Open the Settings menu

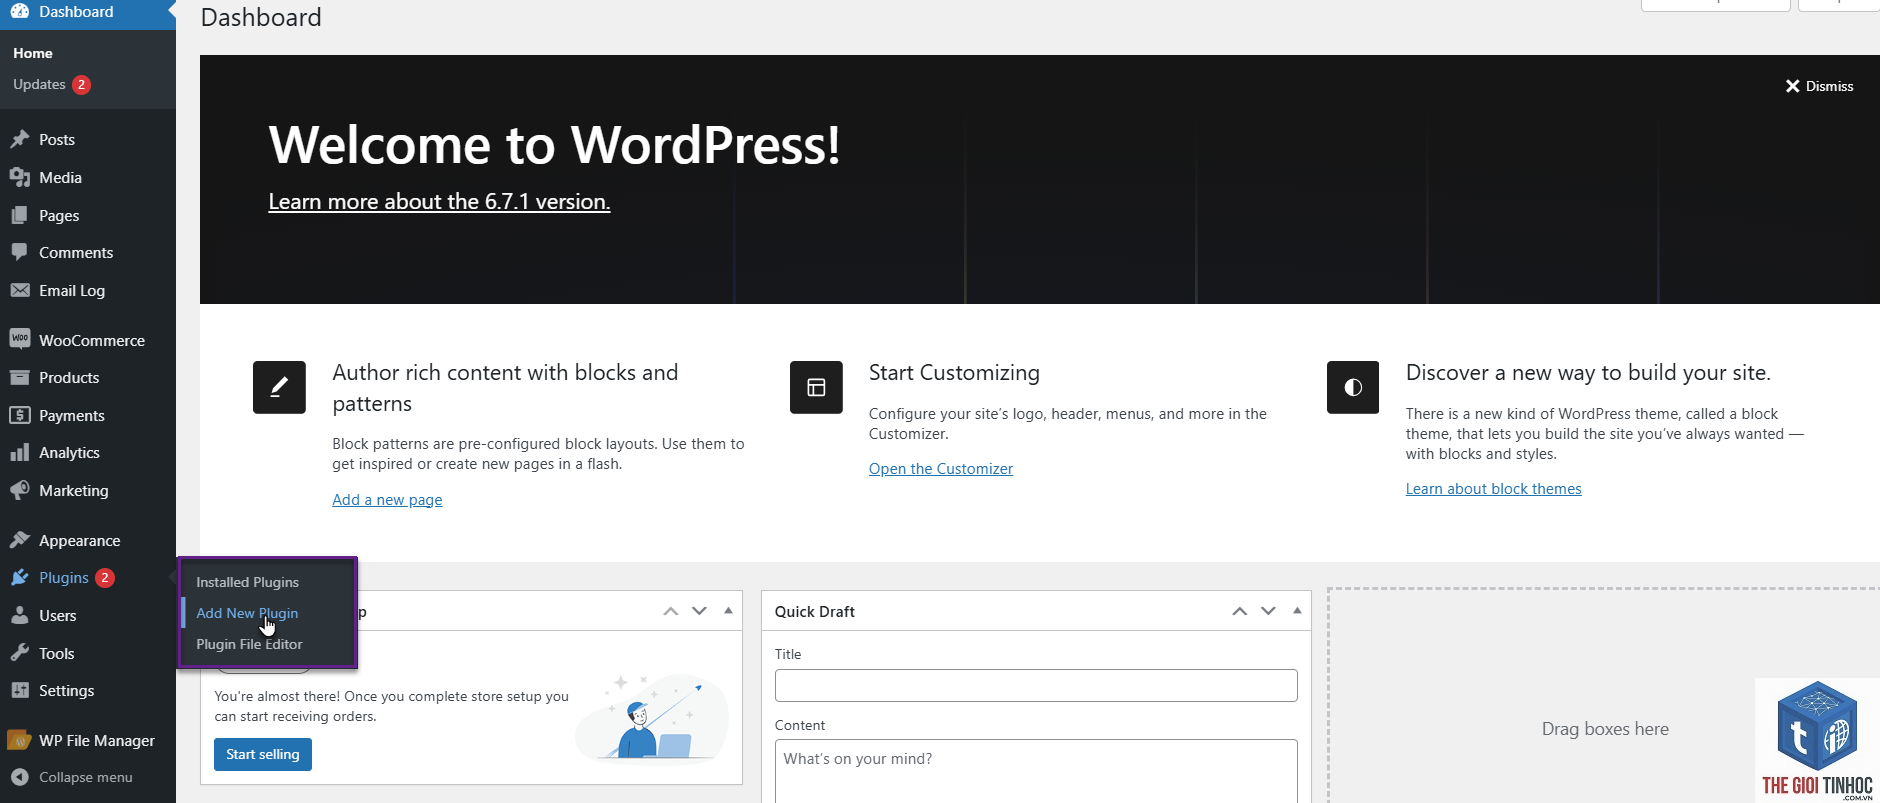click(x=88, y=691)
